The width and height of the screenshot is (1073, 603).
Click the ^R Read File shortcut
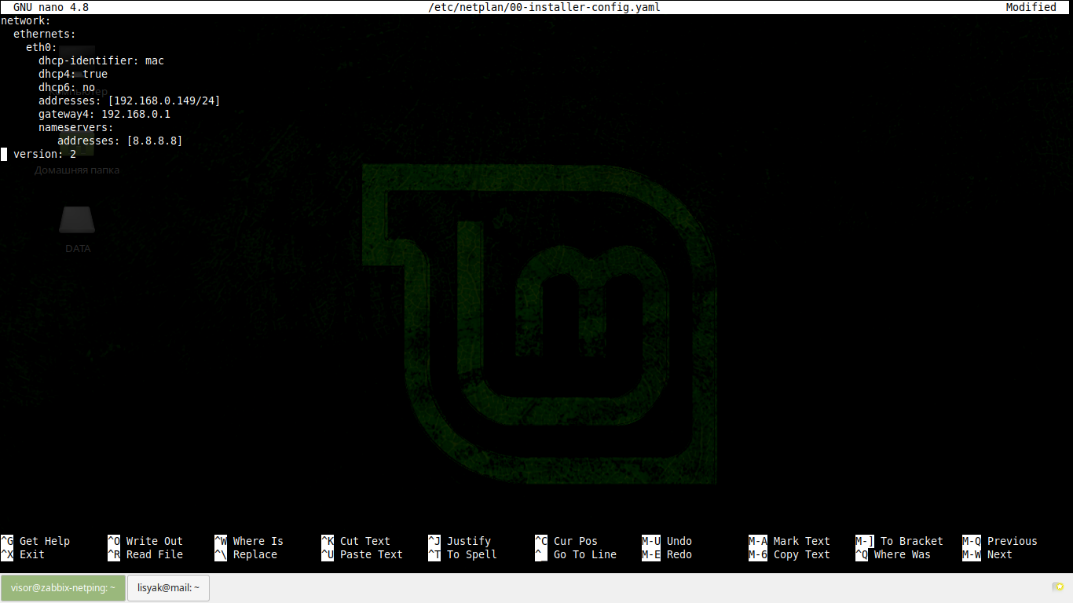[145, 554]
